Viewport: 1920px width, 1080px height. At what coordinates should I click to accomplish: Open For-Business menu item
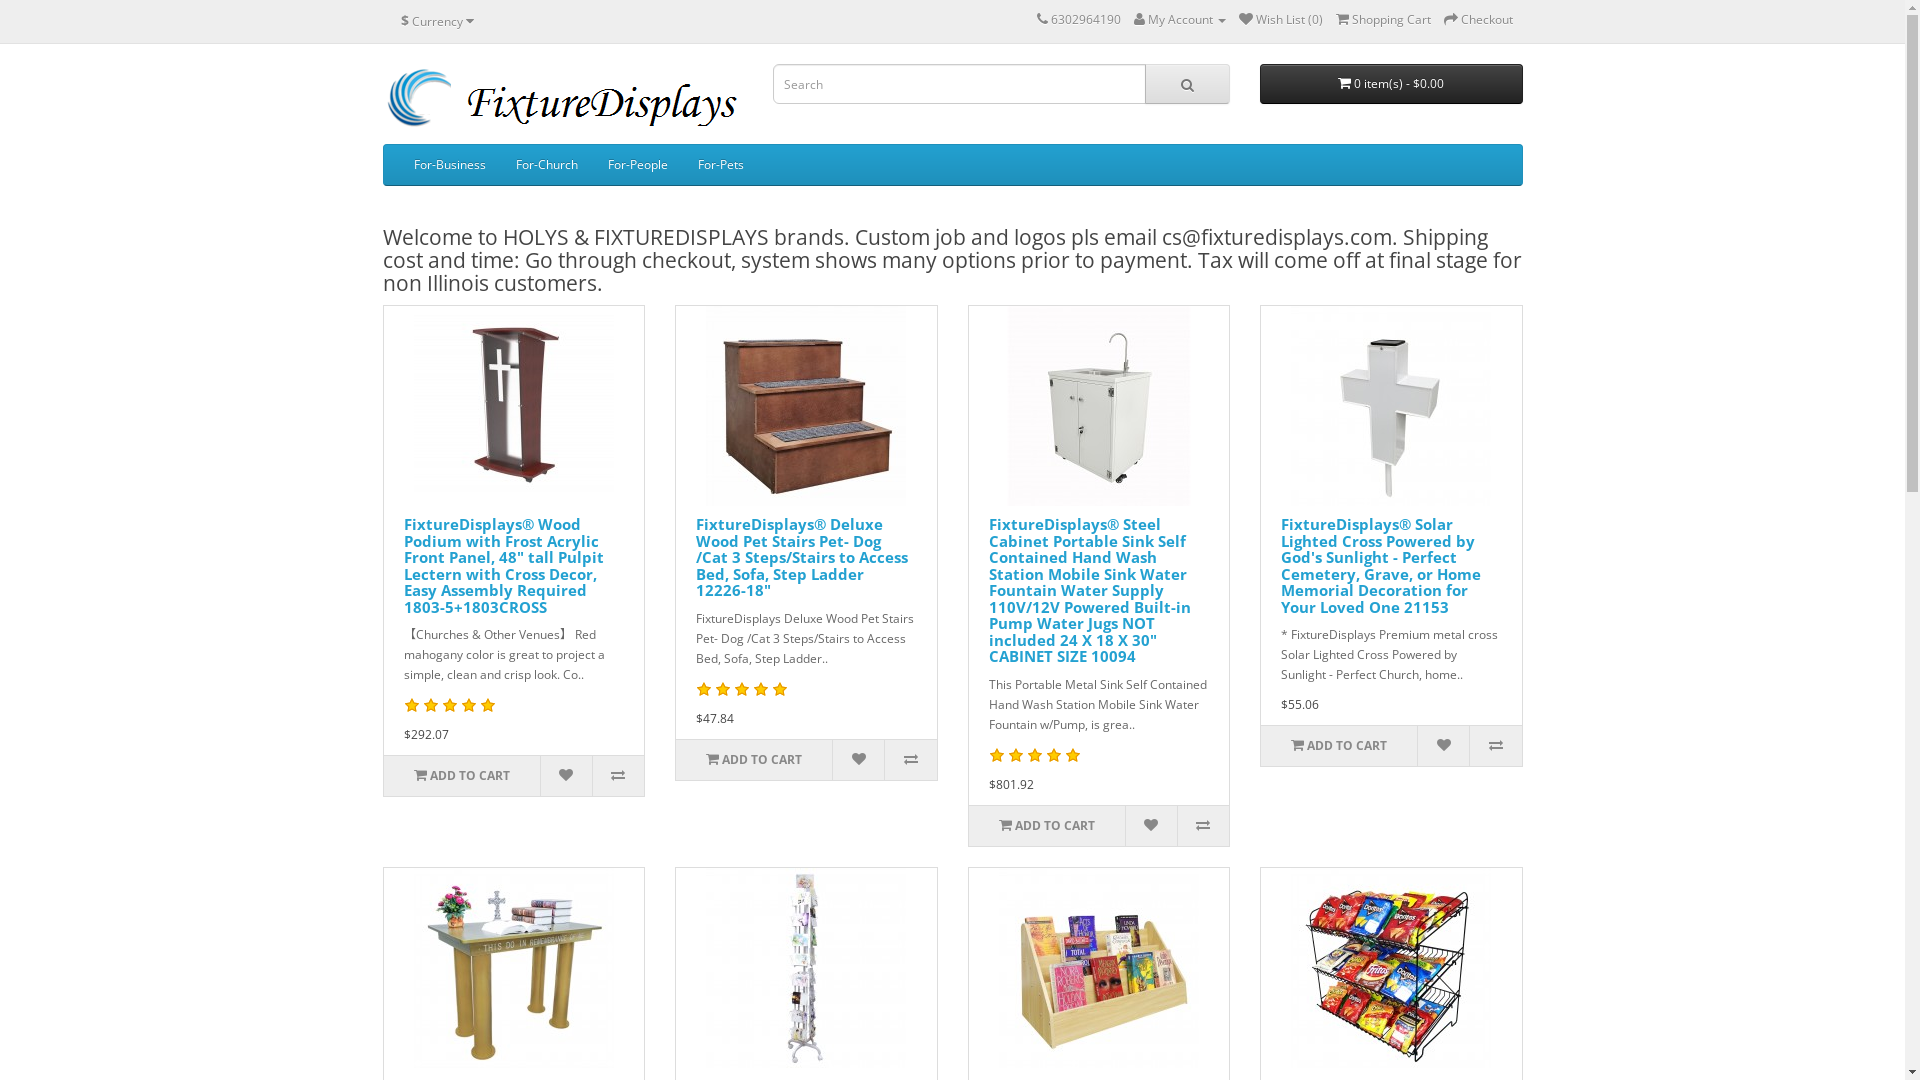pos(449,165)
